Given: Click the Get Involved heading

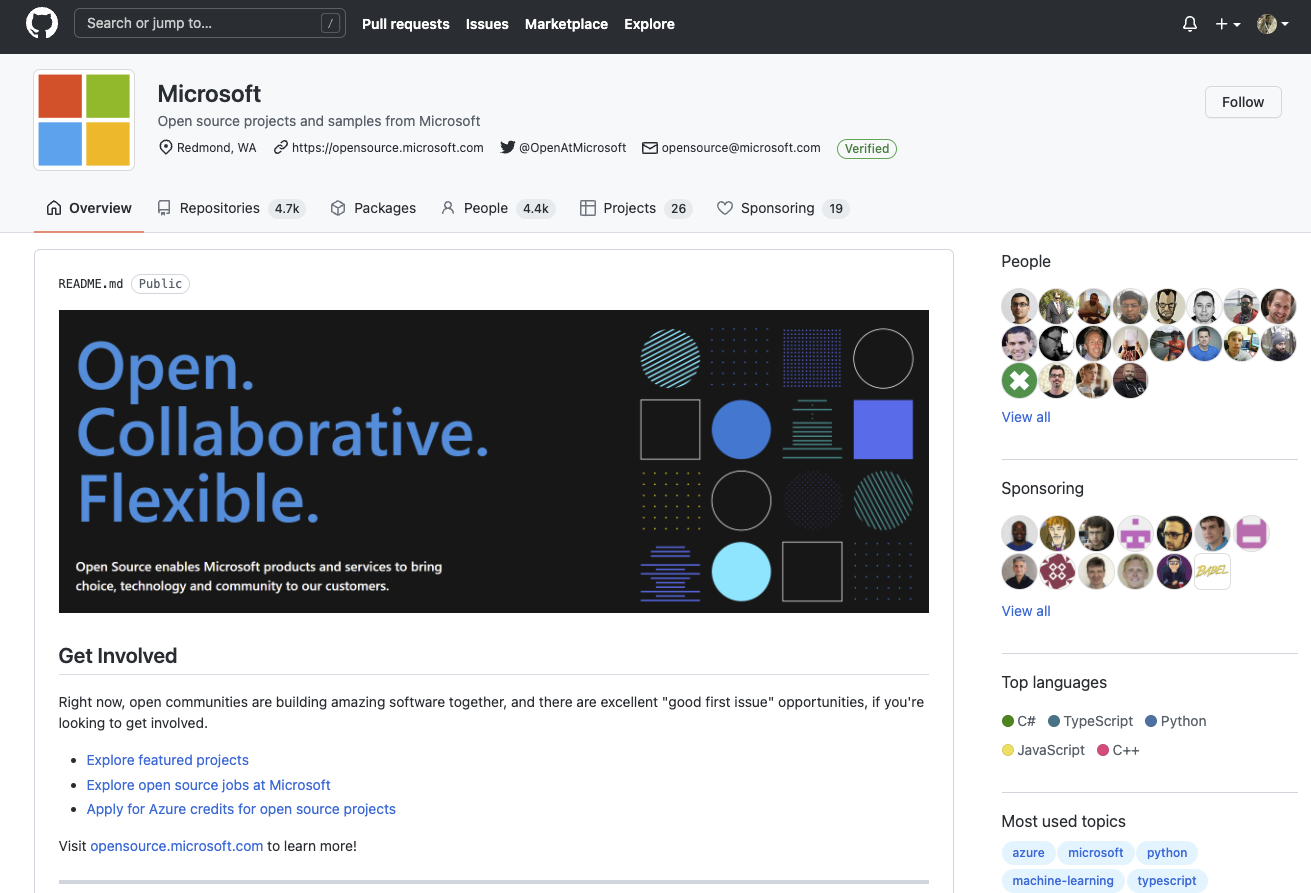Looking at the screenshot, I should point(118,656).
